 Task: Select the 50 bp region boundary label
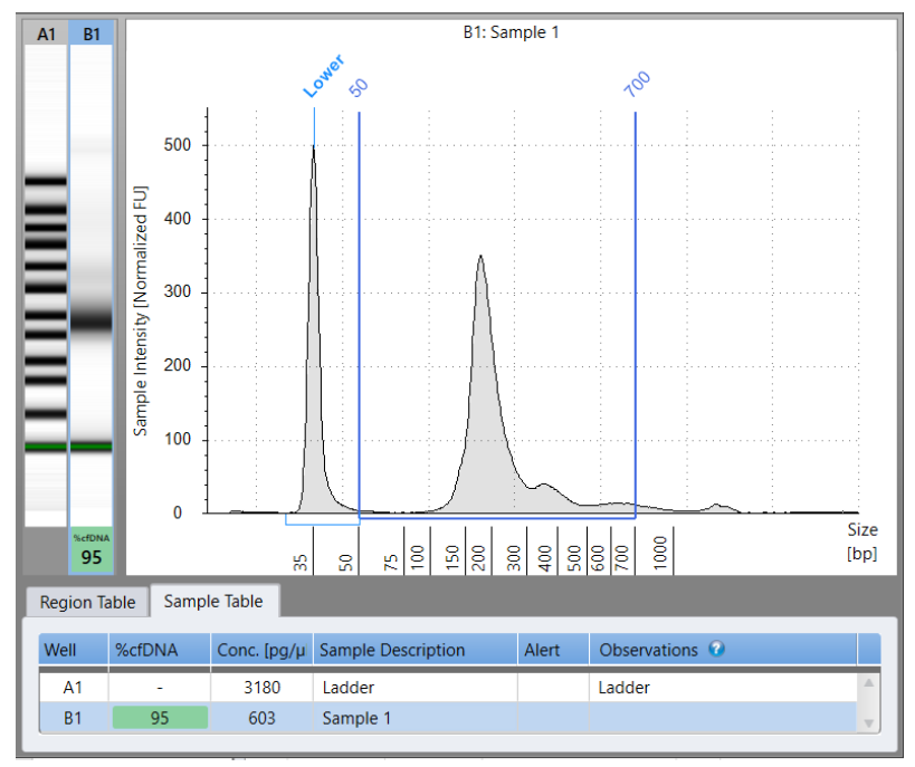pos(358,87)
